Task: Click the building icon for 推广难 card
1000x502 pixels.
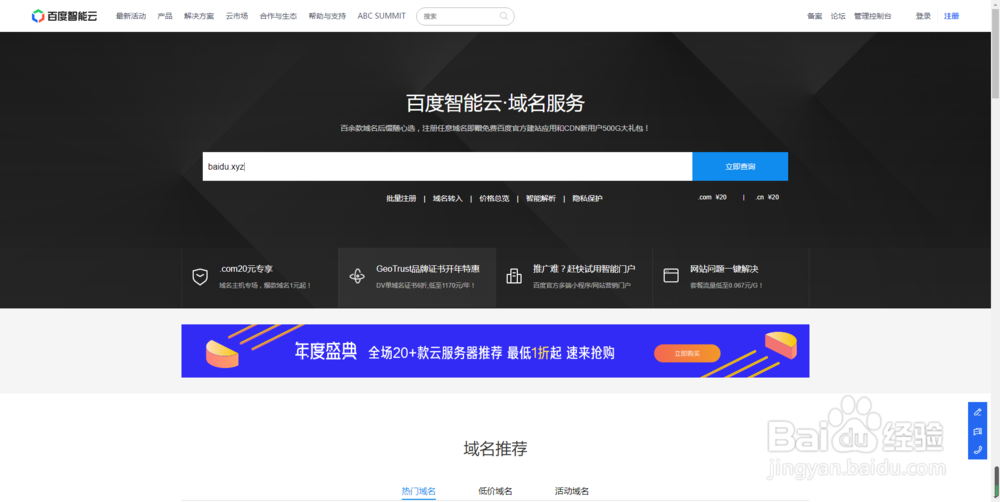Action: coord(514,276)
